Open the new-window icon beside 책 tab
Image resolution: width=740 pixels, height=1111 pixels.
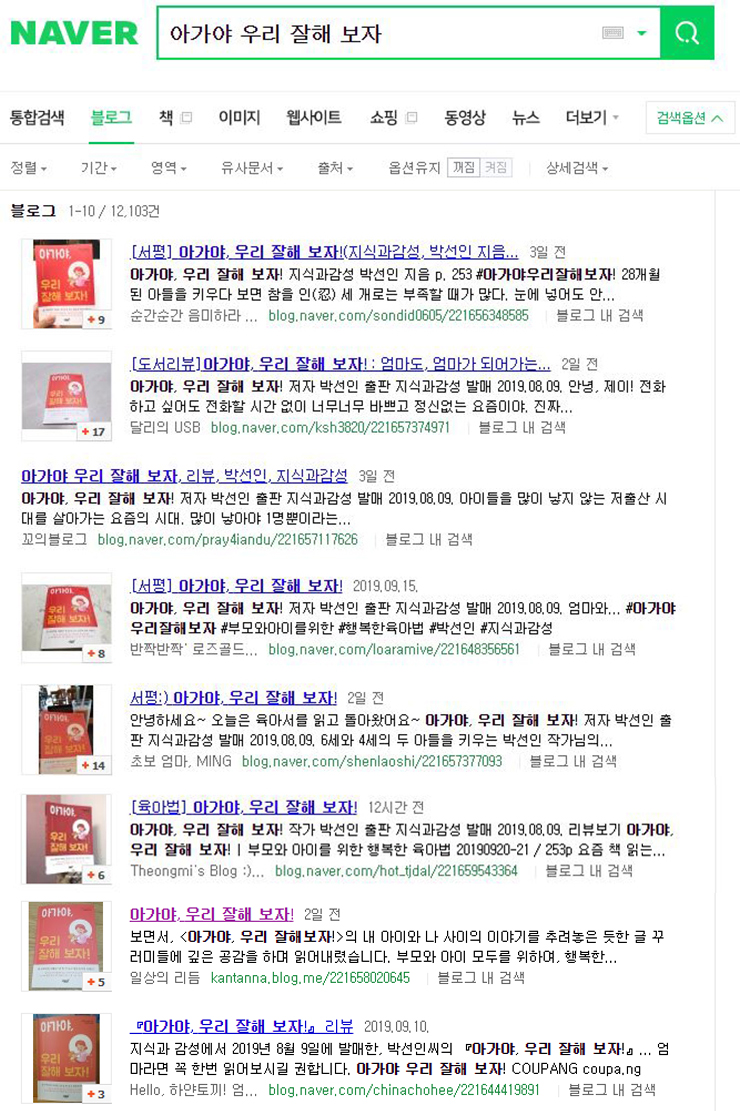tap(186, 118)
